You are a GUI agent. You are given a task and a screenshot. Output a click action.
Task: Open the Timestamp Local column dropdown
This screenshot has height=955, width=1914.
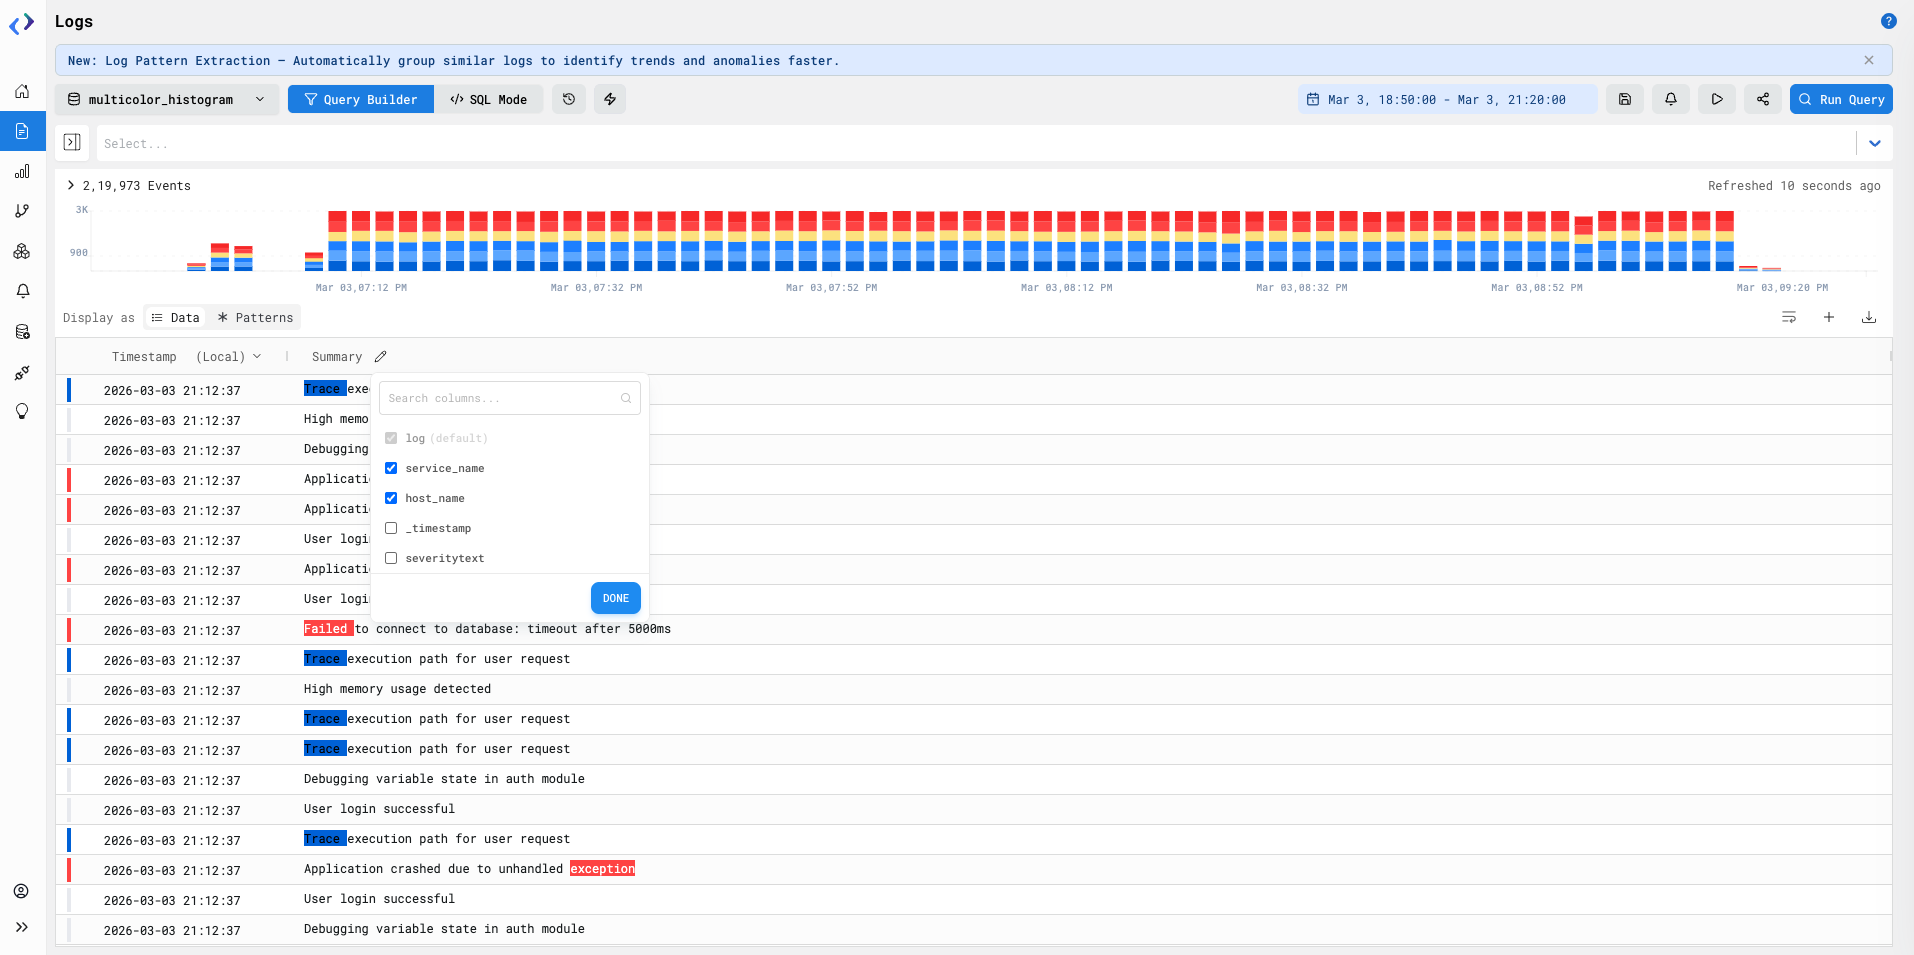pyautogui.click(x=259, y=356)
